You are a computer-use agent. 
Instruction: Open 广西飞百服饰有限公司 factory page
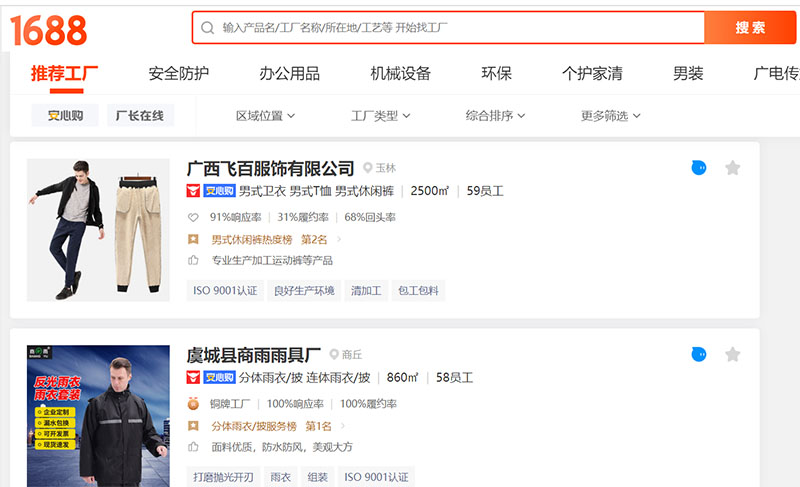(x=270, y=168)
